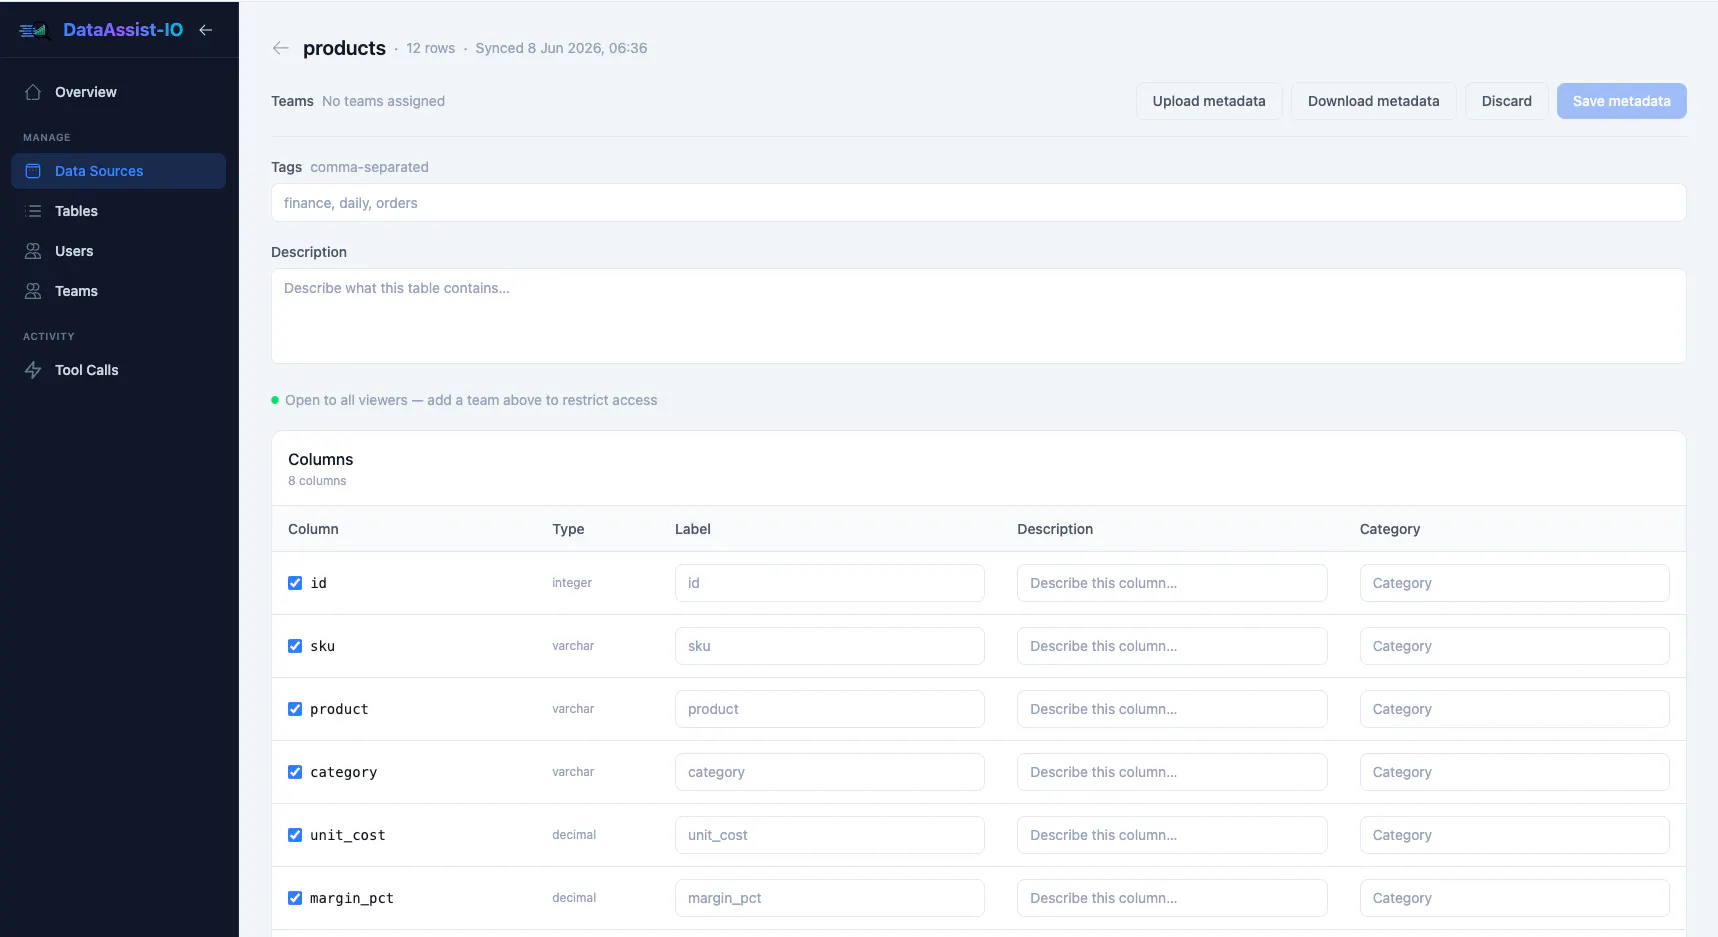Click Download metadata button
The width and height of the screenshot is (1718, 937).
point(1374,101)
